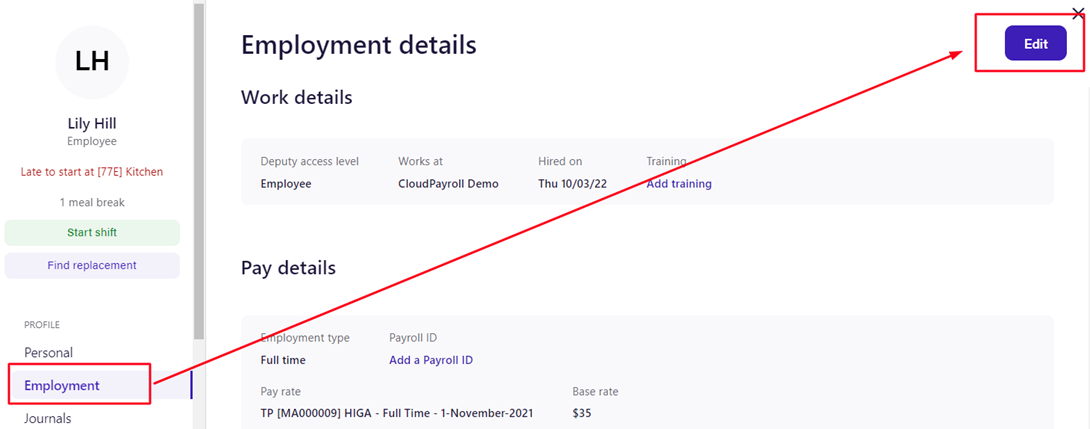Open the Personal profile section
The width and height of the screenshot is (1090, 429).
[x=49, y=353]
